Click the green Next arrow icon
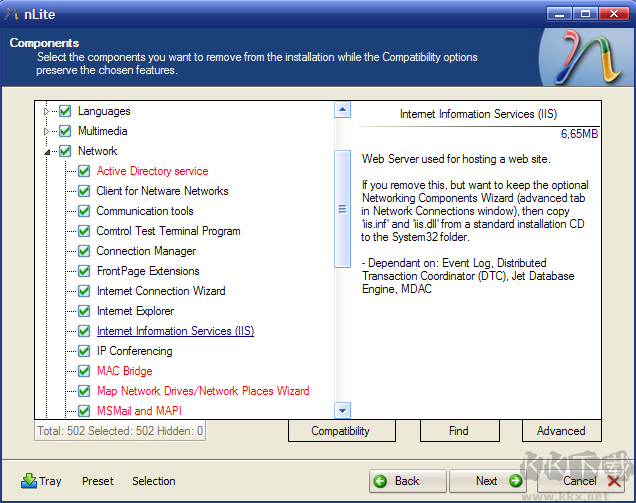Viewport: 636px width, 503px height. point(516,481)
